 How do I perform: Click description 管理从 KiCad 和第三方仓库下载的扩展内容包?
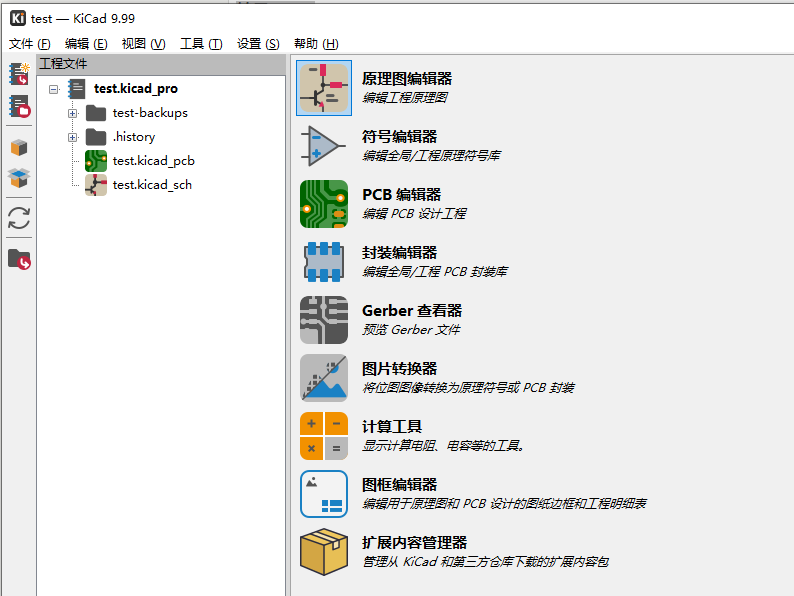coord(486,562)
